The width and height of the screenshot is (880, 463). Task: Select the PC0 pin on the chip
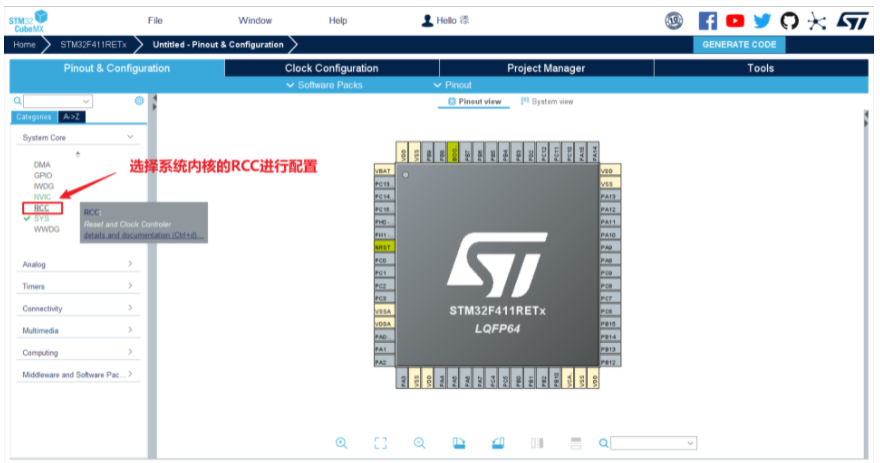coord(384,260)
